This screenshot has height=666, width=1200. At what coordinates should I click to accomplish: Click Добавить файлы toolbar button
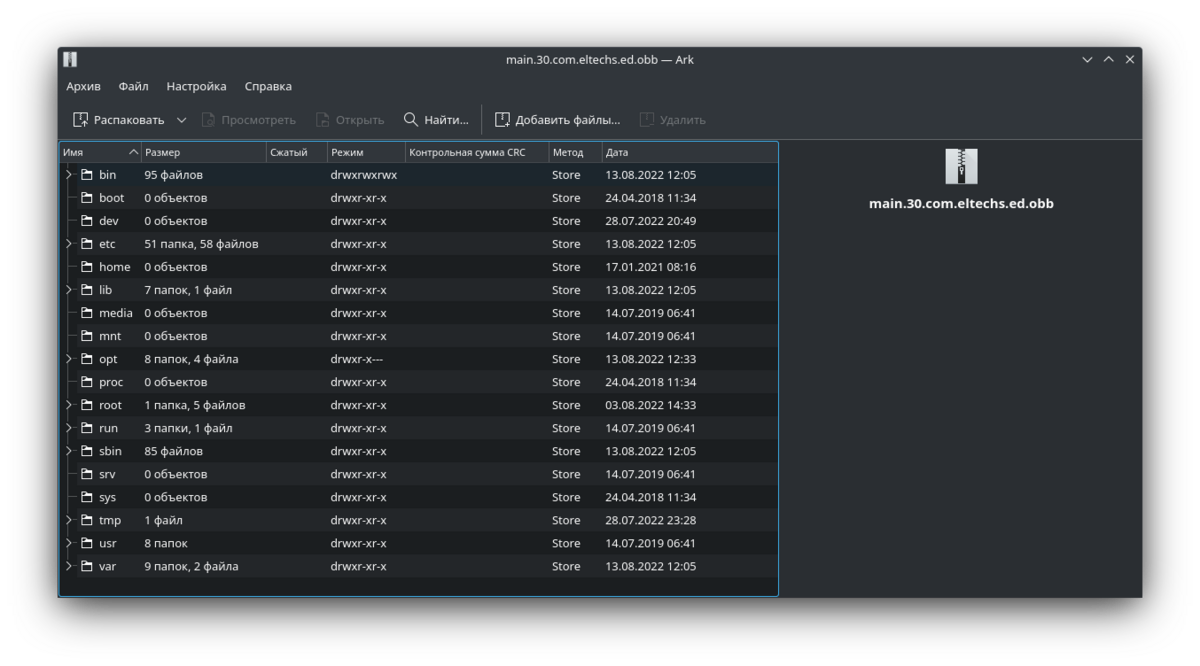click(557, 120)
